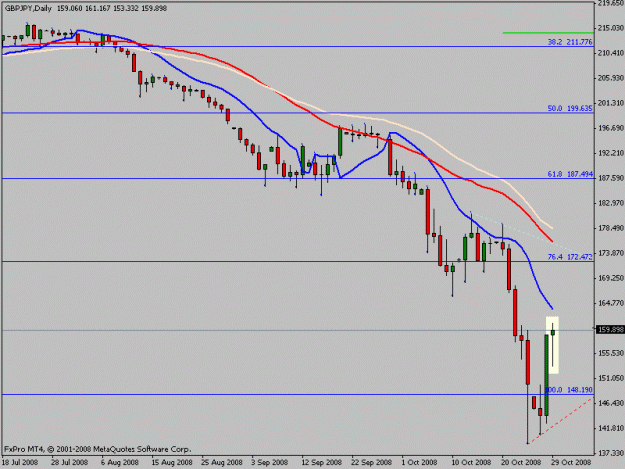Click the 146.430 price axis label
This screenshot has height=469, width=625.
click(x=611, y=403)
